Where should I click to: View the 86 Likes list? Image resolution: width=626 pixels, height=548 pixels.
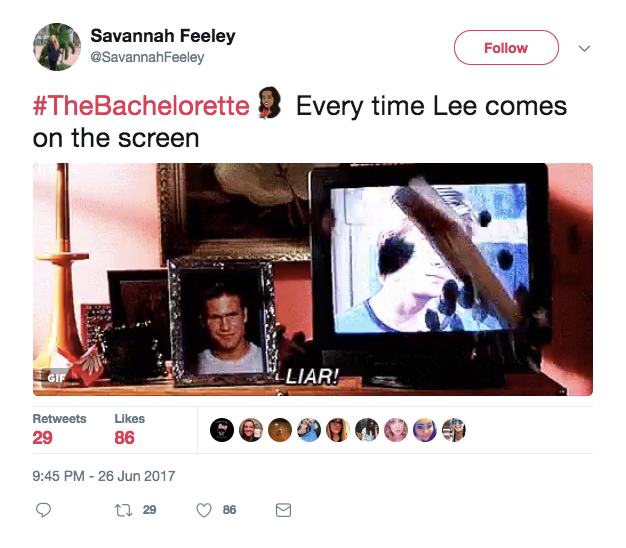129,429
